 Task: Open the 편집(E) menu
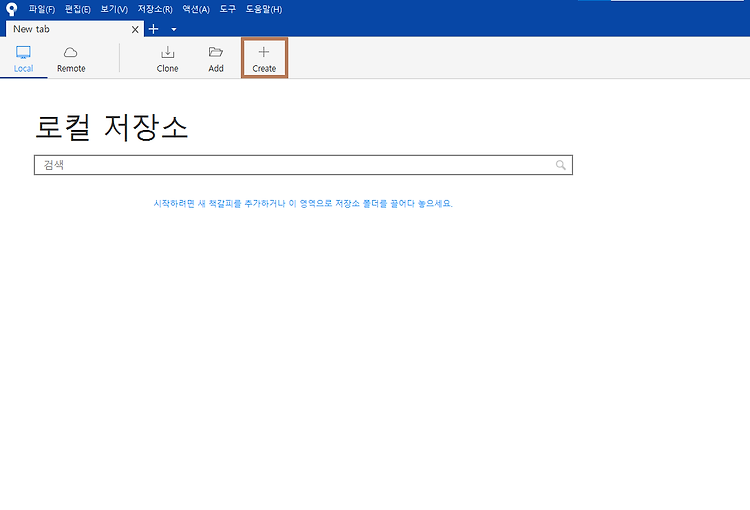[77, 9]
